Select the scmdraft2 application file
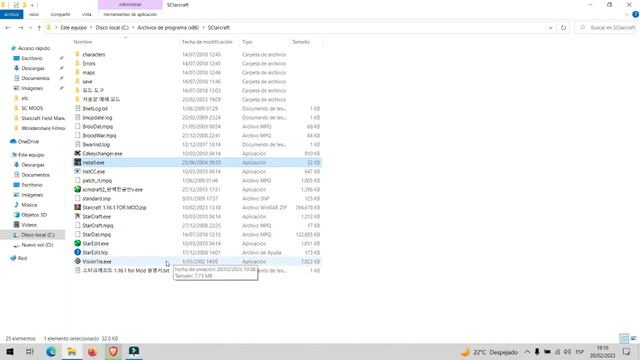This screenshot has height=360, width=640. [x=112, y=189]
